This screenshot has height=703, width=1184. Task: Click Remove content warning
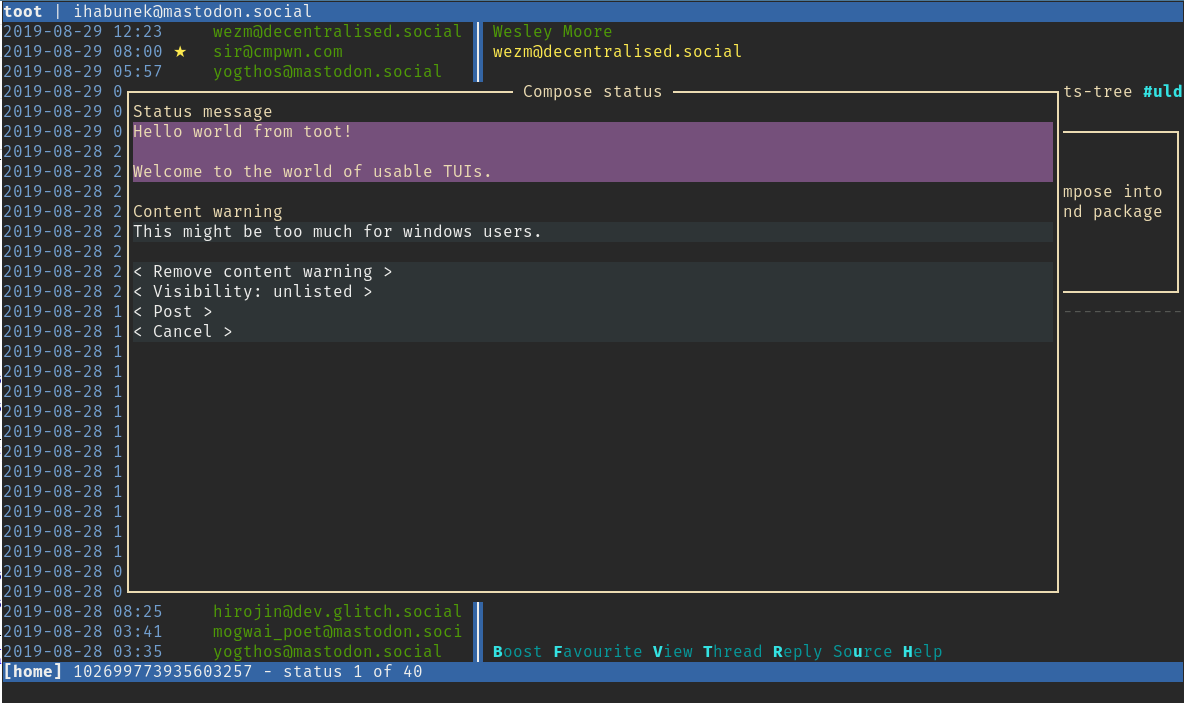pyautogui.click(x=262, y=272)
